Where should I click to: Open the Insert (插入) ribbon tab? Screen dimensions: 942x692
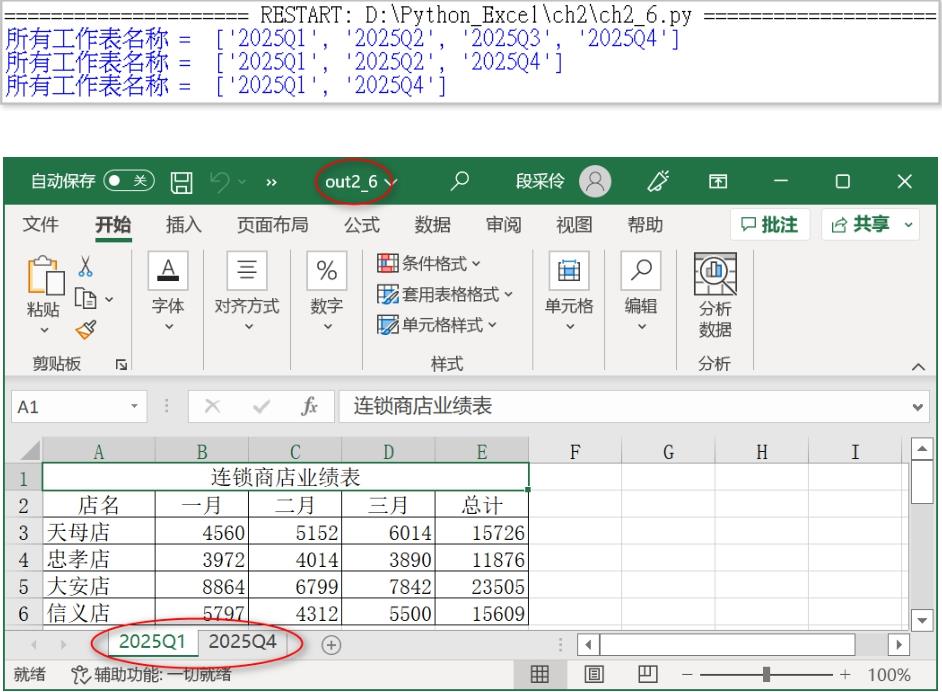point(184,225)
